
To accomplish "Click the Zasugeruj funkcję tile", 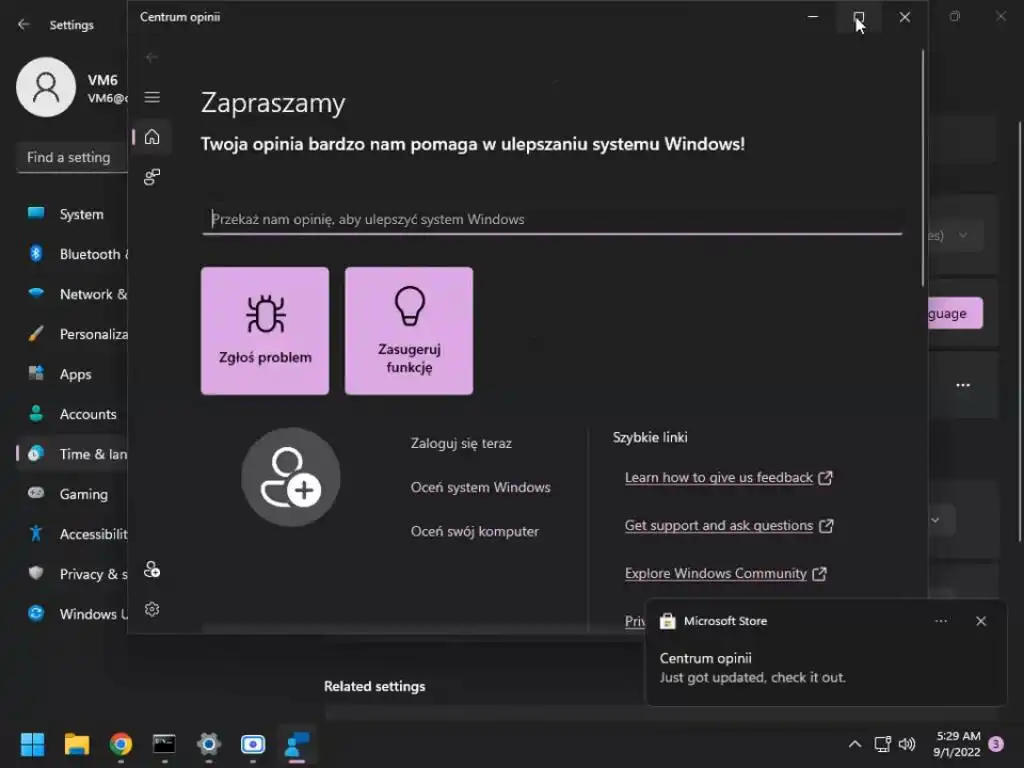I will tap(409, 330).
